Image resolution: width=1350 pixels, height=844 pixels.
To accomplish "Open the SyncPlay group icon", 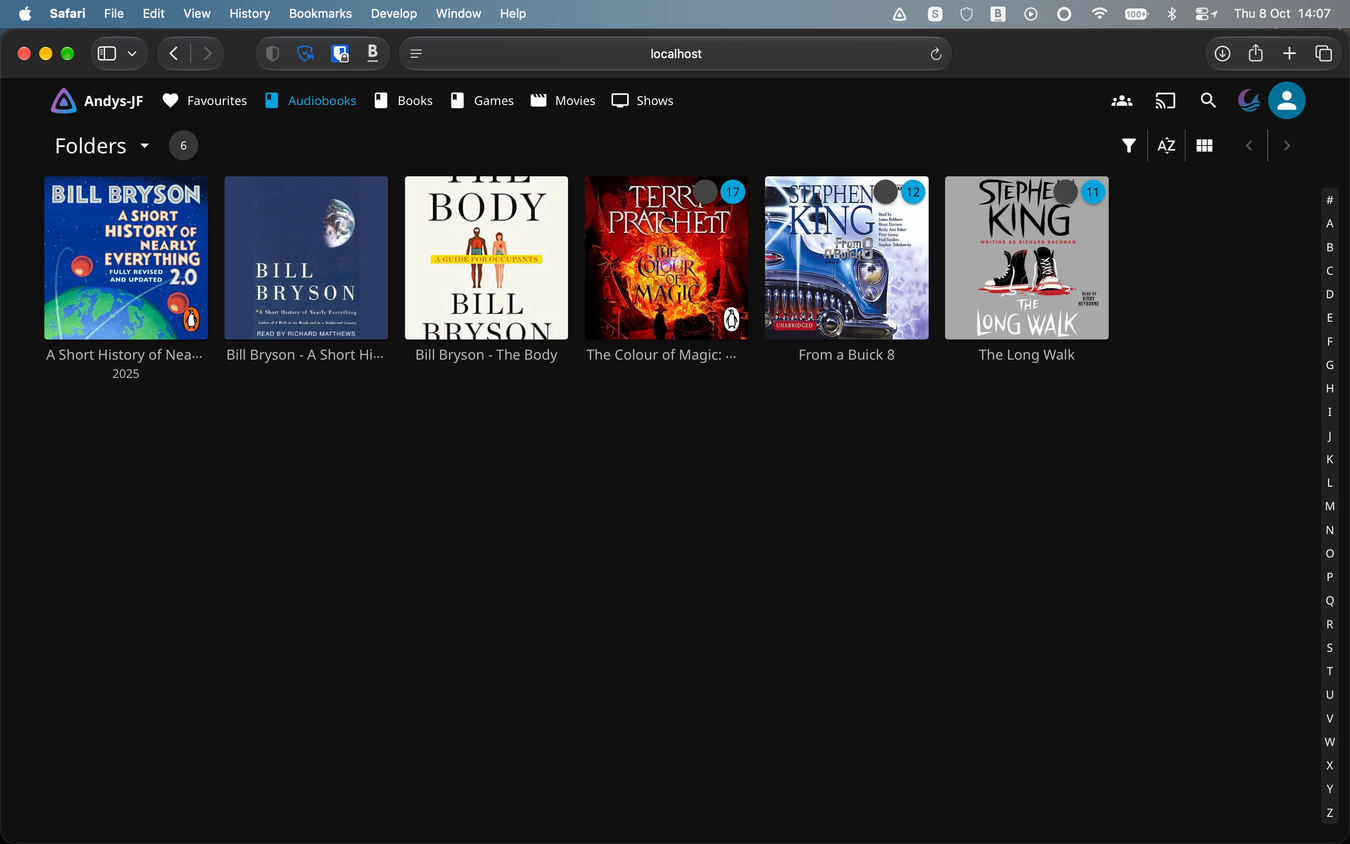I will point(1122,101).
